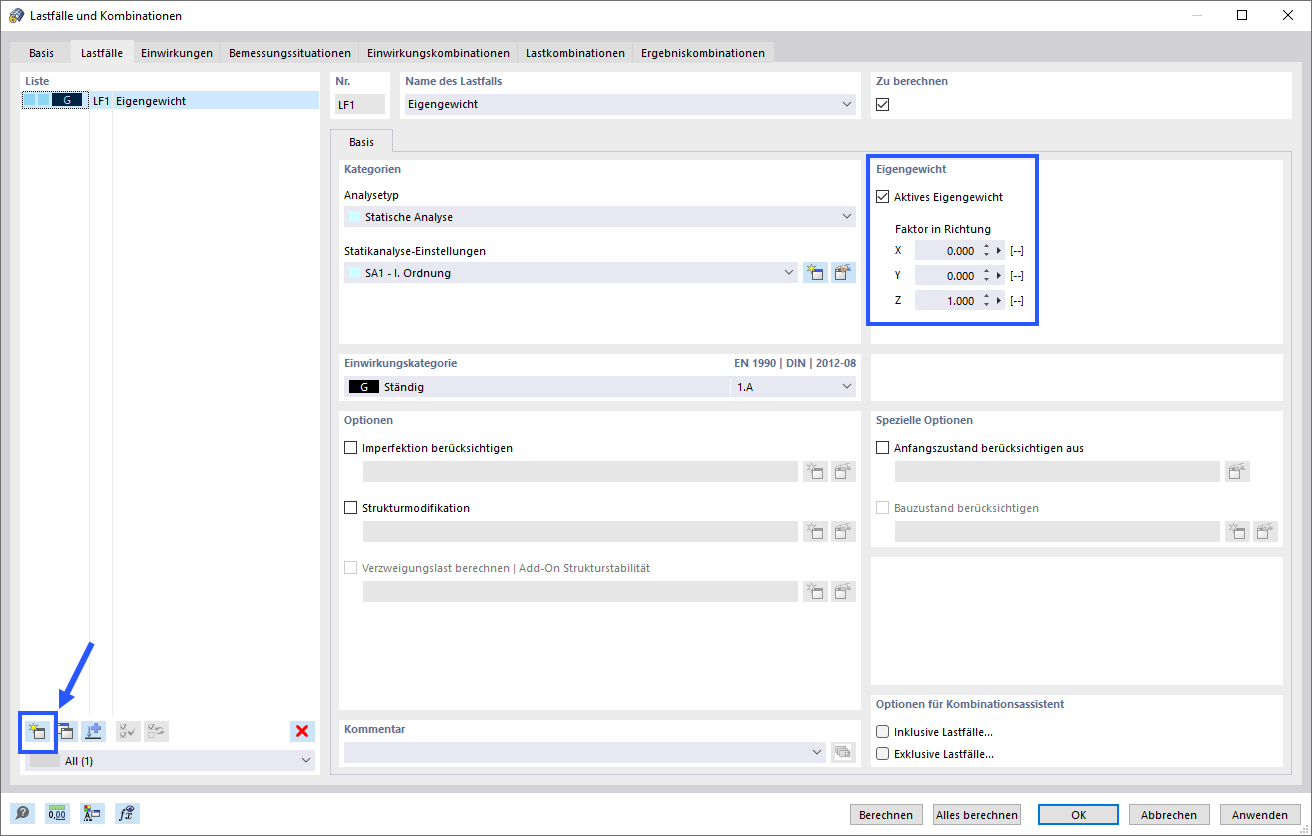Open the help speech-bubble icon
Image resolution: width=1312 pixels, height=836 pixels.
tap(22, 814)
